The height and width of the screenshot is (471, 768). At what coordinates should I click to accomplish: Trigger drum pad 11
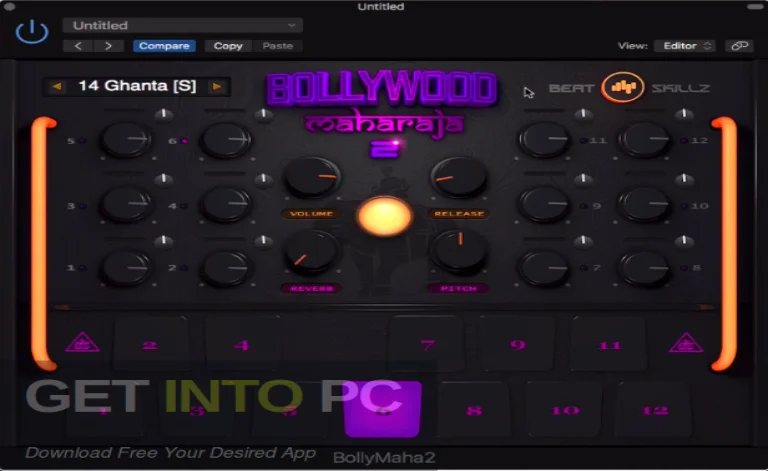pyautogui.click(x=609, y=344)
